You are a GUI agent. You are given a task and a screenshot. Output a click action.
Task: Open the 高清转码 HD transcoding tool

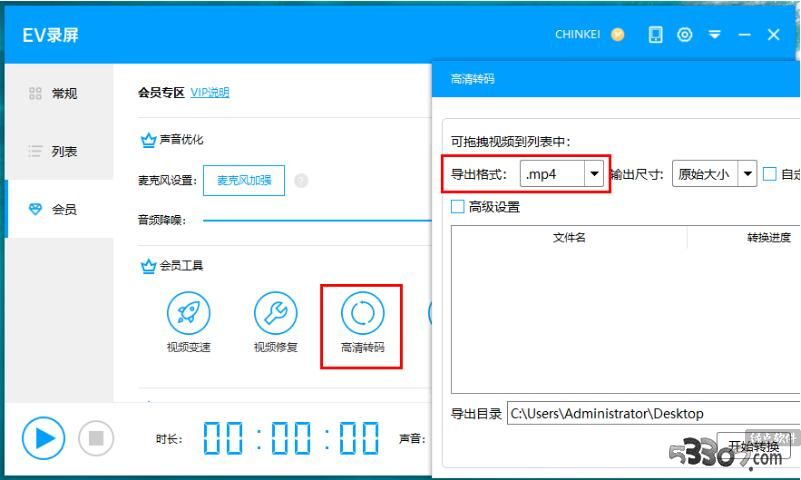click(362, 322)
